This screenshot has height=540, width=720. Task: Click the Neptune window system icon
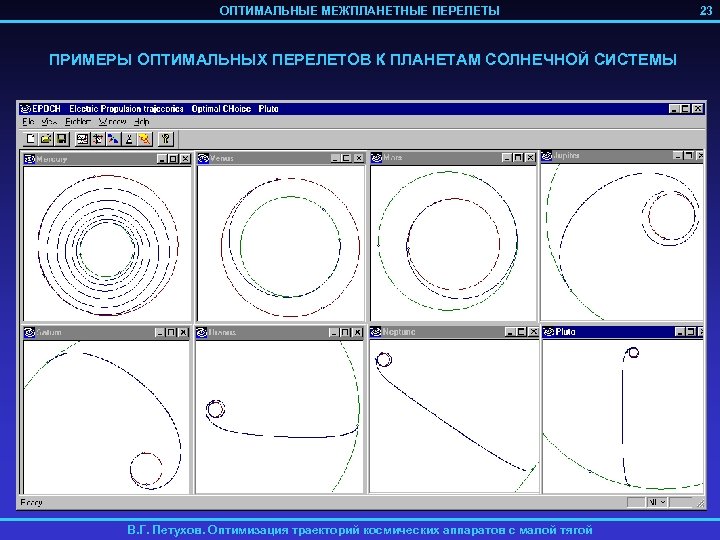(376, 332)
